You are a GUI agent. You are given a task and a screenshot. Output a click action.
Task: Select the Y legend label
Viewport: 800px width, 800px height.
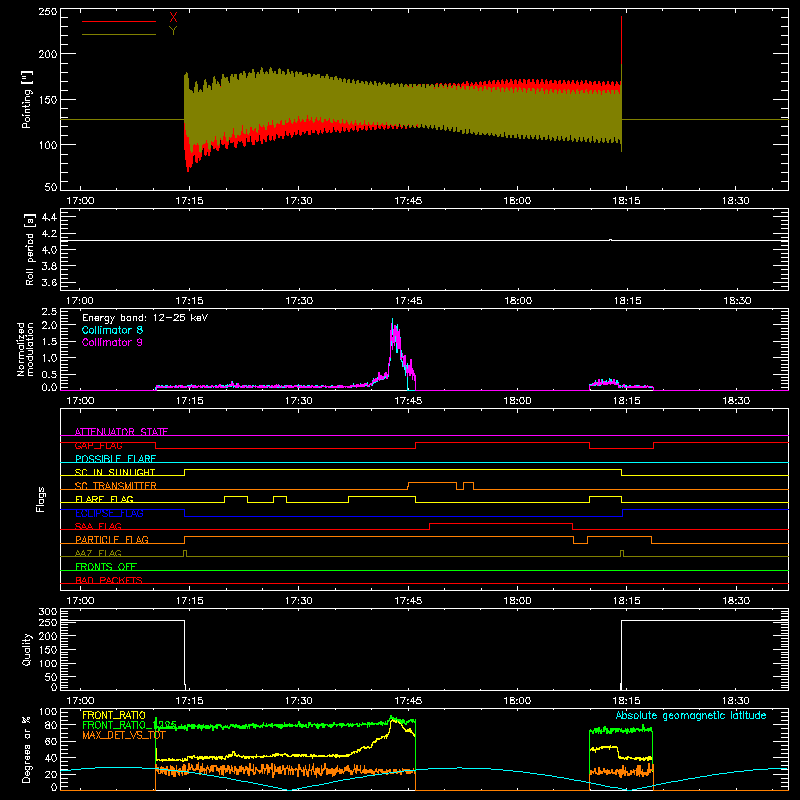[173, 31]
